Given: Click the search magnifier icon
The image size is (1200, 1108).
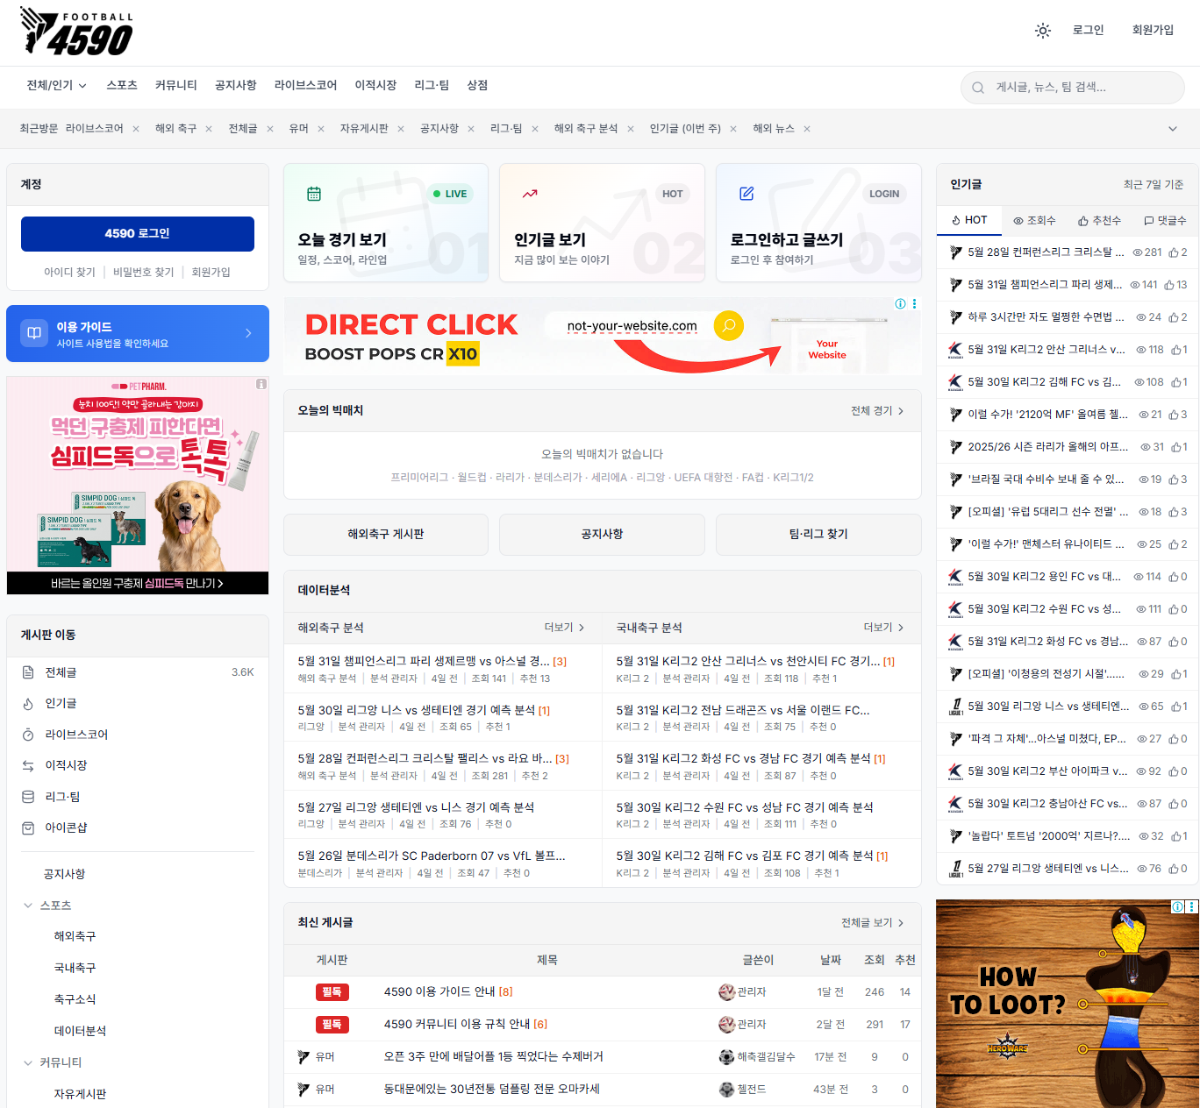Looking at the screenshot, I should 978,88.
